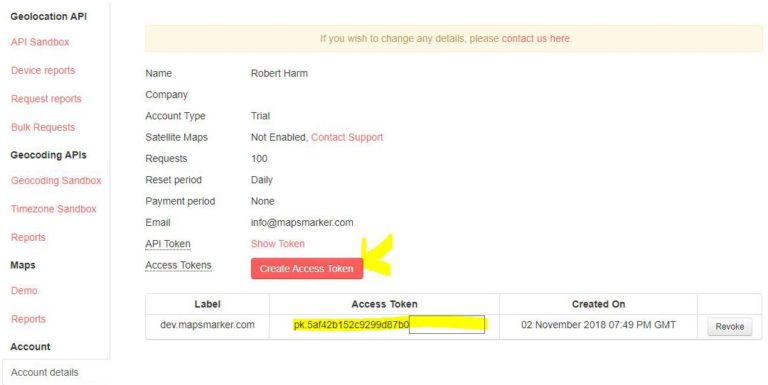
Task: Select the Account details tab
Action: 45,372
